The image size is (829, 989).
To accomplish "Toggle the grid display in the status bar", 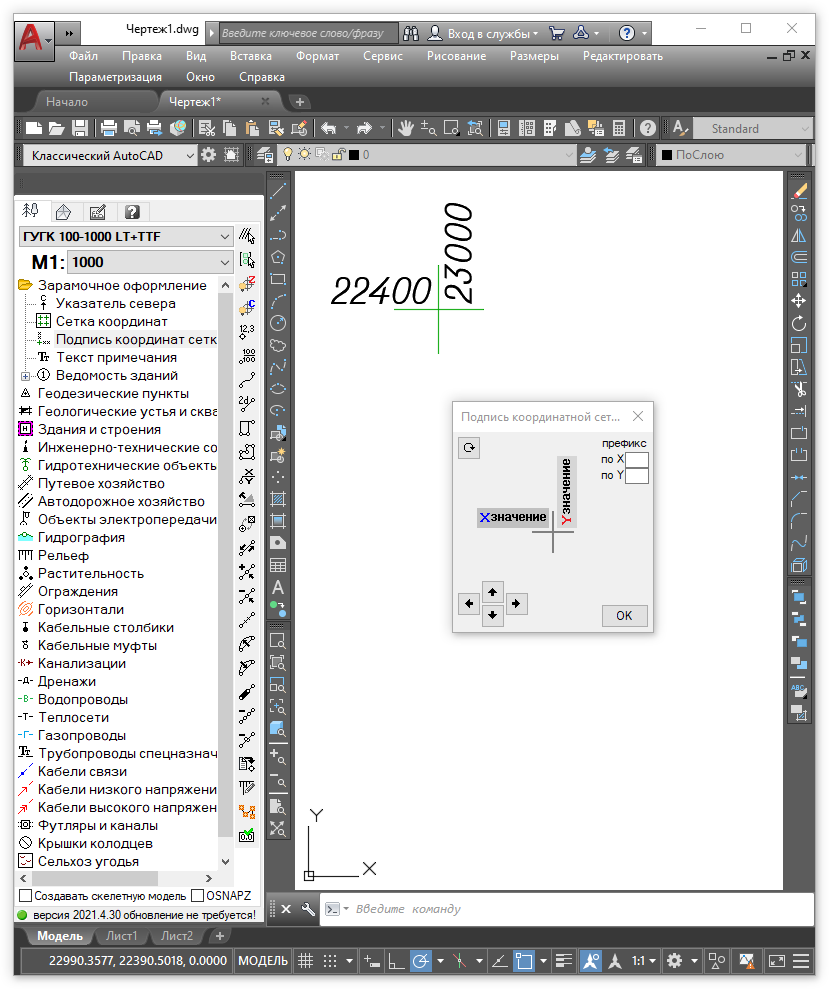I will pyautogui.click(x=306, y=961).
